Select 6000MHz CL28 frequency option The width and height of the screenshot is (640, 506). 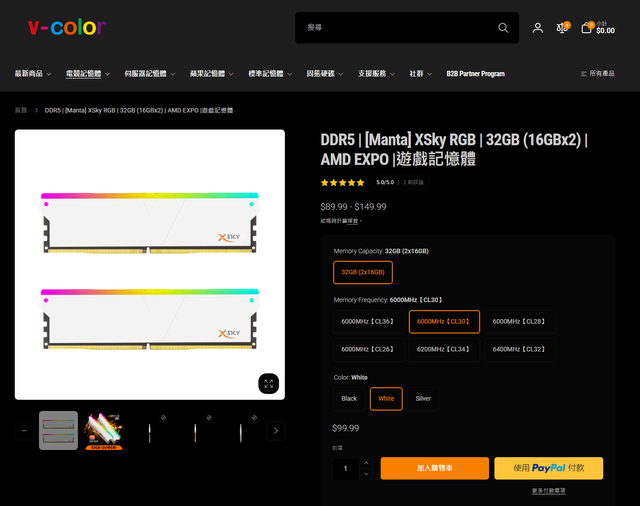pos(520,322)
